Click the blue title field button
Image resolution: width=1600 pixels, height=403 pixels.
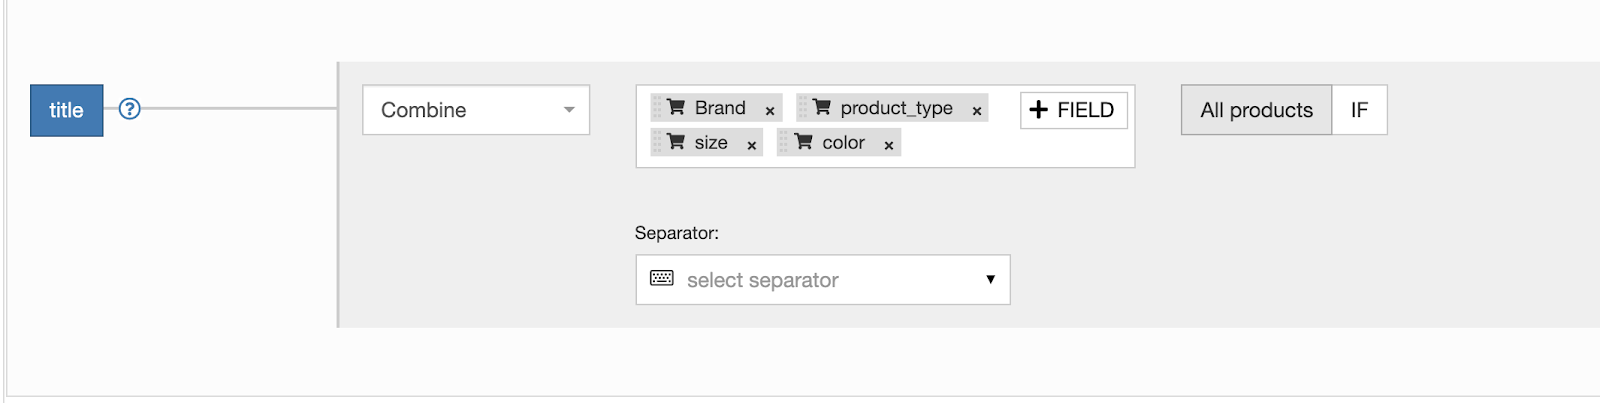coord(67,110)
